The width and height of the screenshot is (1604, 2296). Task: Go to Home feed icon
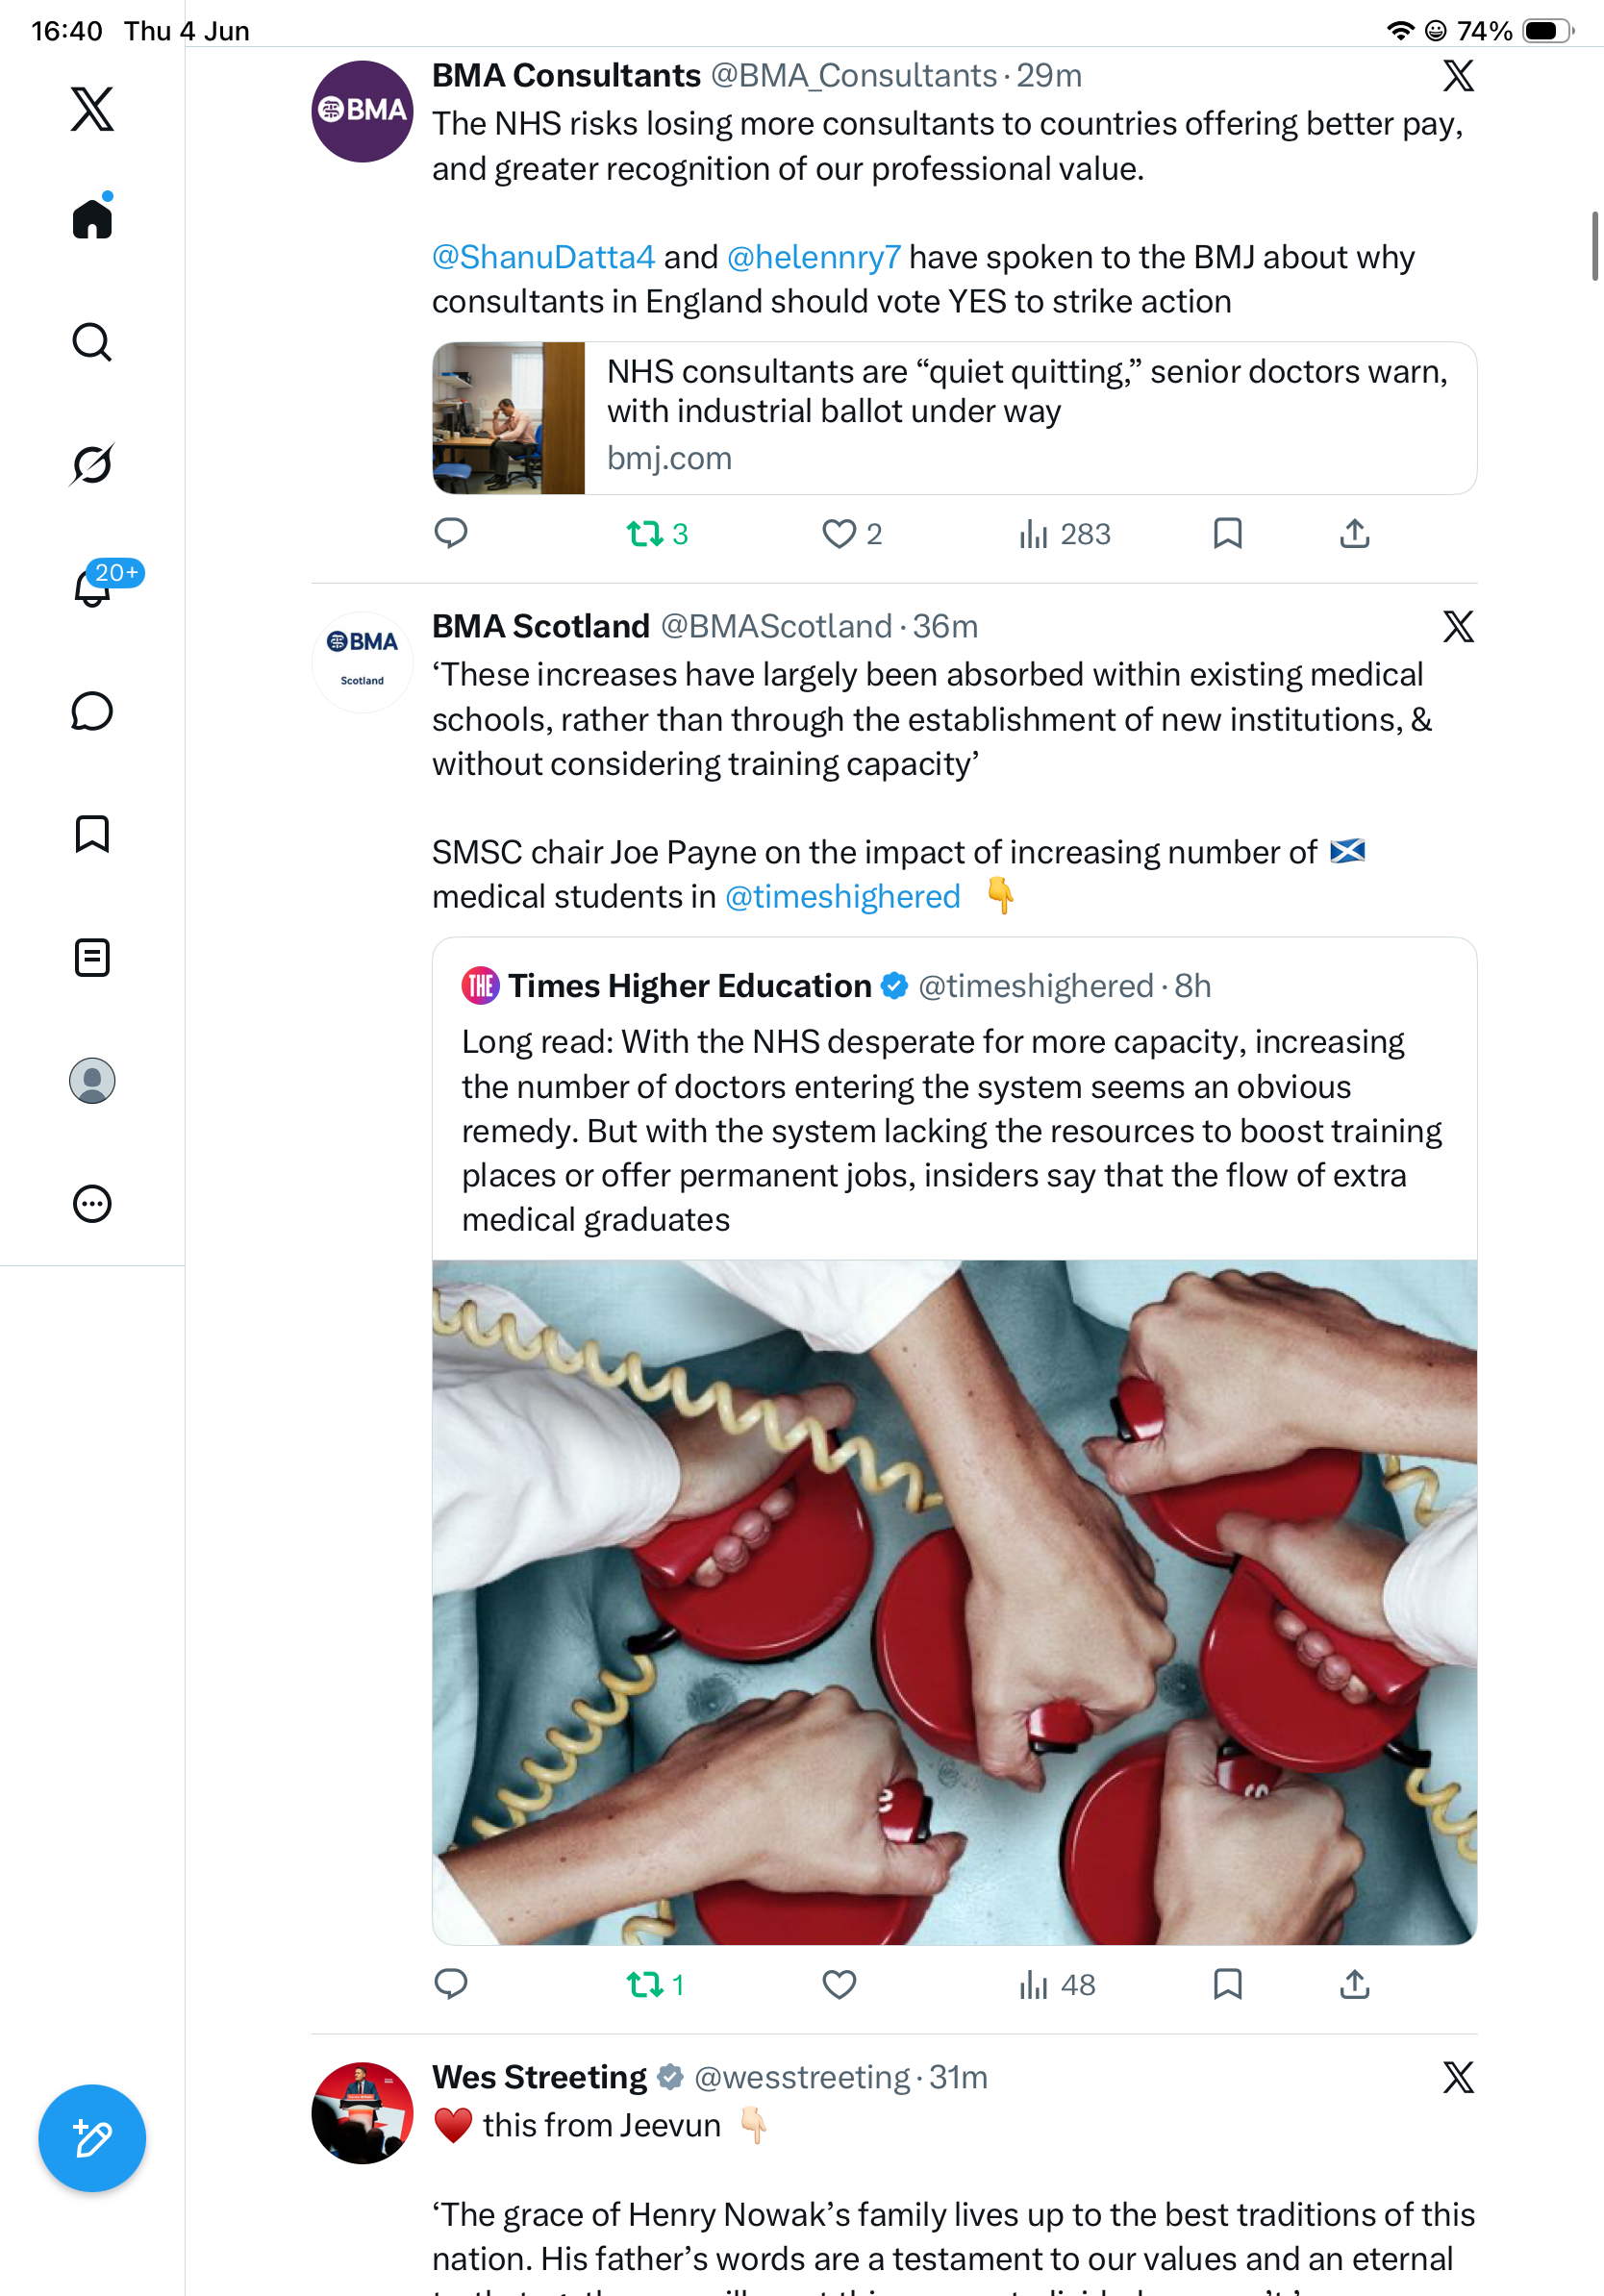click(92, 216)
